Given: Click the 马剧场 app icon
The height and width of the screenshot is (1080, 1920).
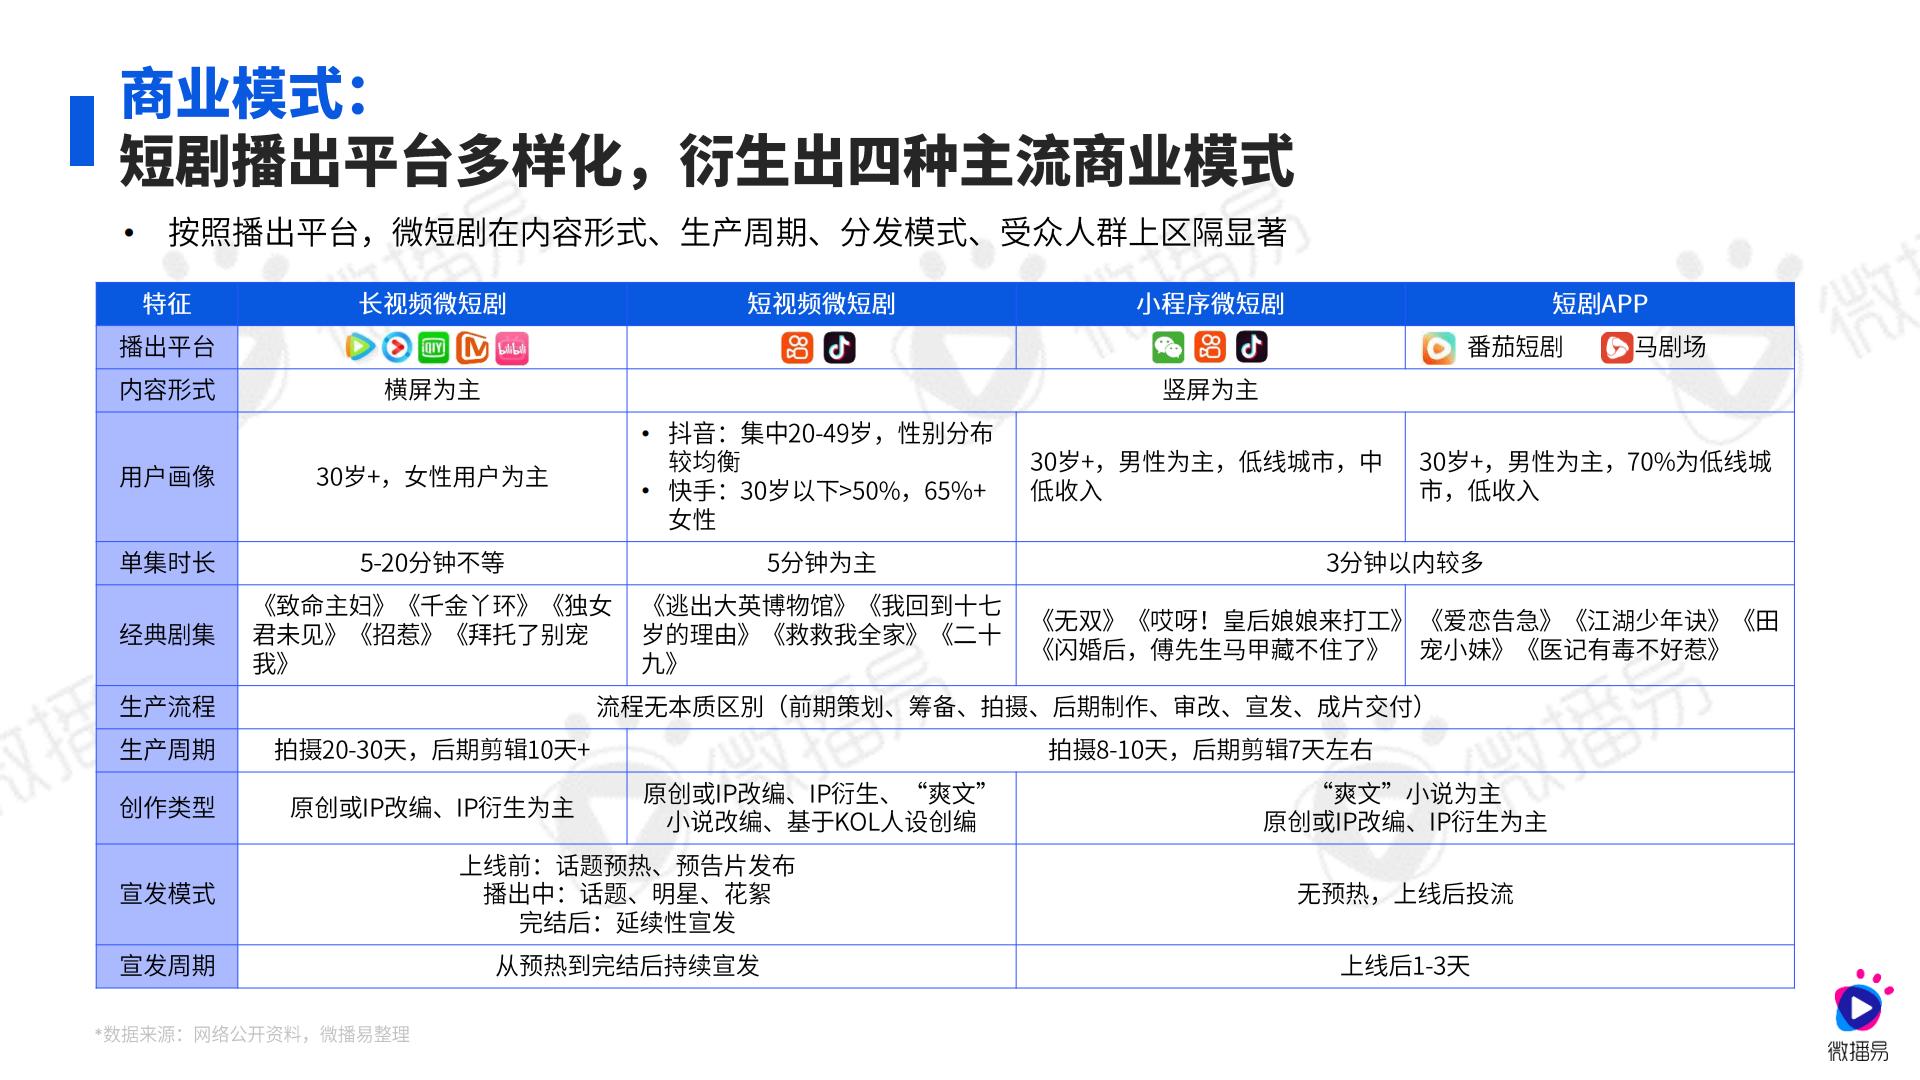Looking at the screenshot, I should (x=1616, y=348).
